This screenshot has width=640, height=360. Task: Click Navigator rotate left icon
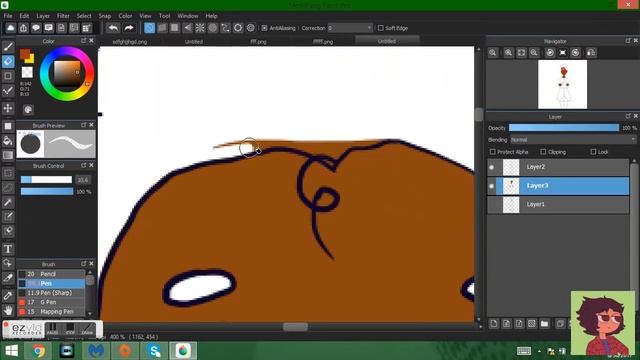tap(550, 53)
